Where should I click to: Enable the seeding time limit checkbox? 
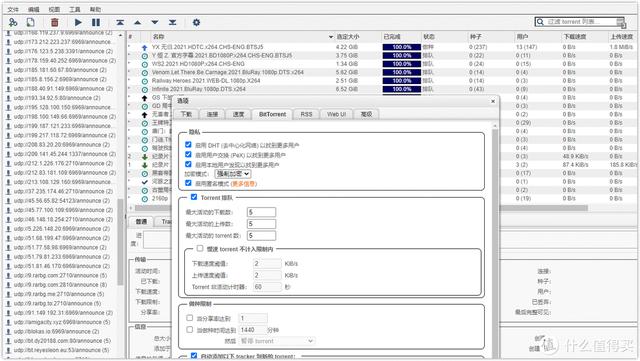[189, 329]
